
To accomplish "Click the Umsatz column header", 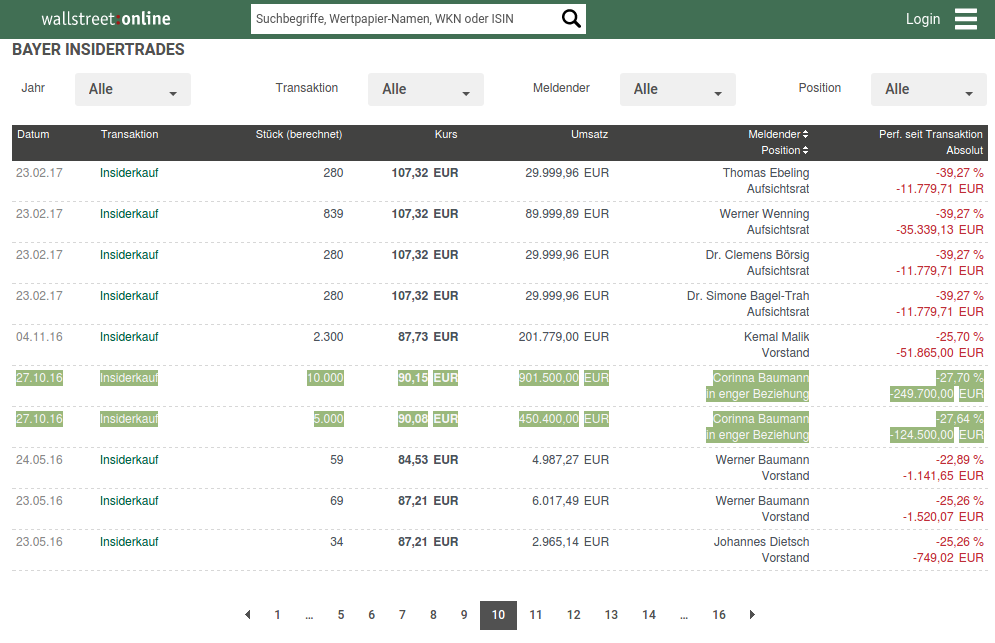I will pos(590,135).
